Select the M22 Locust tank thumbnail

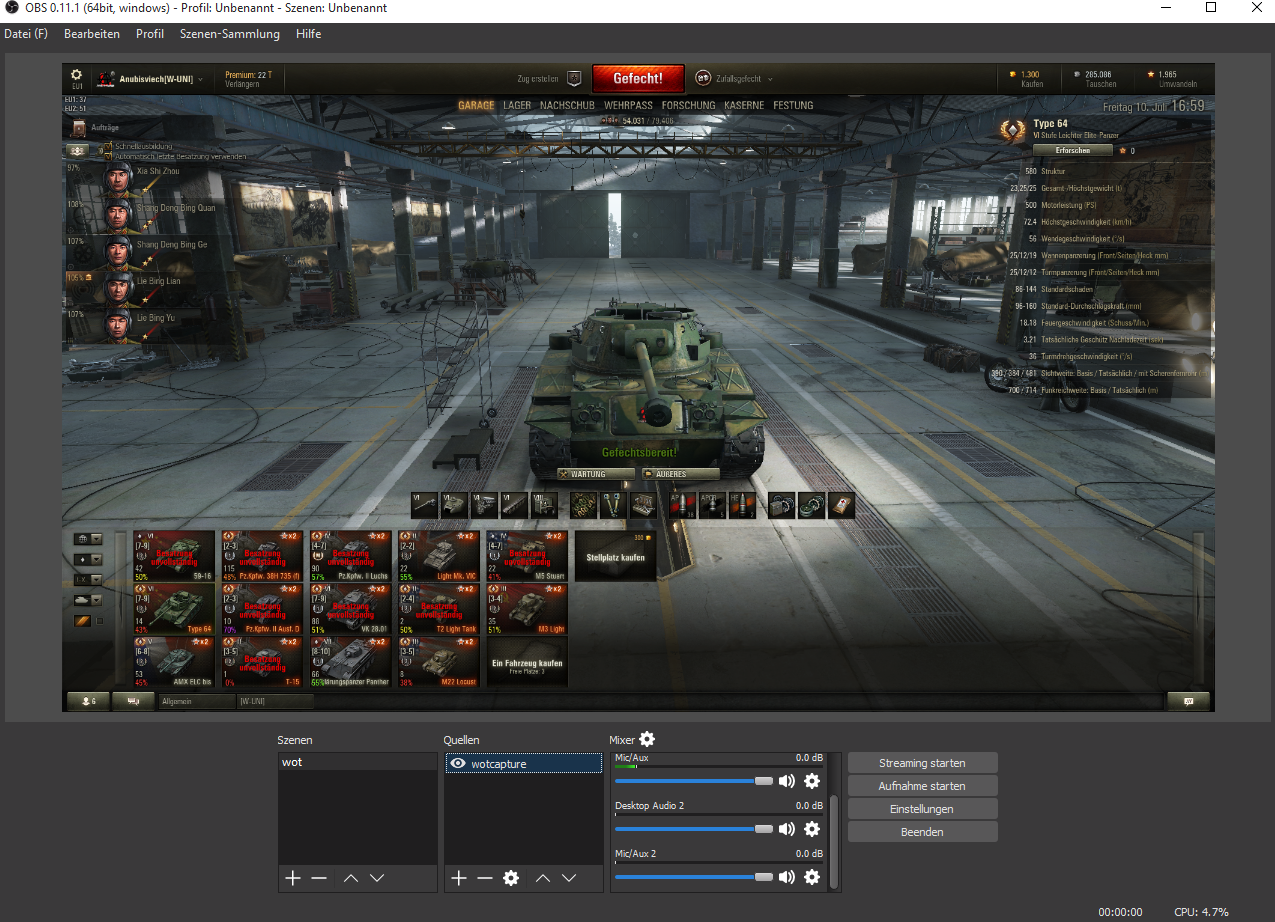click(x=438, y=661)
